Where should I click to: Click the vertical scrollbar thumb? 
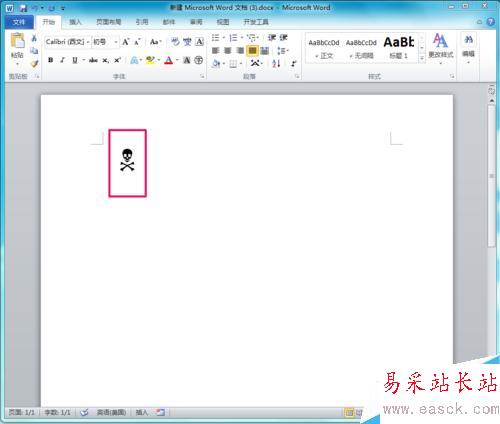491,176
